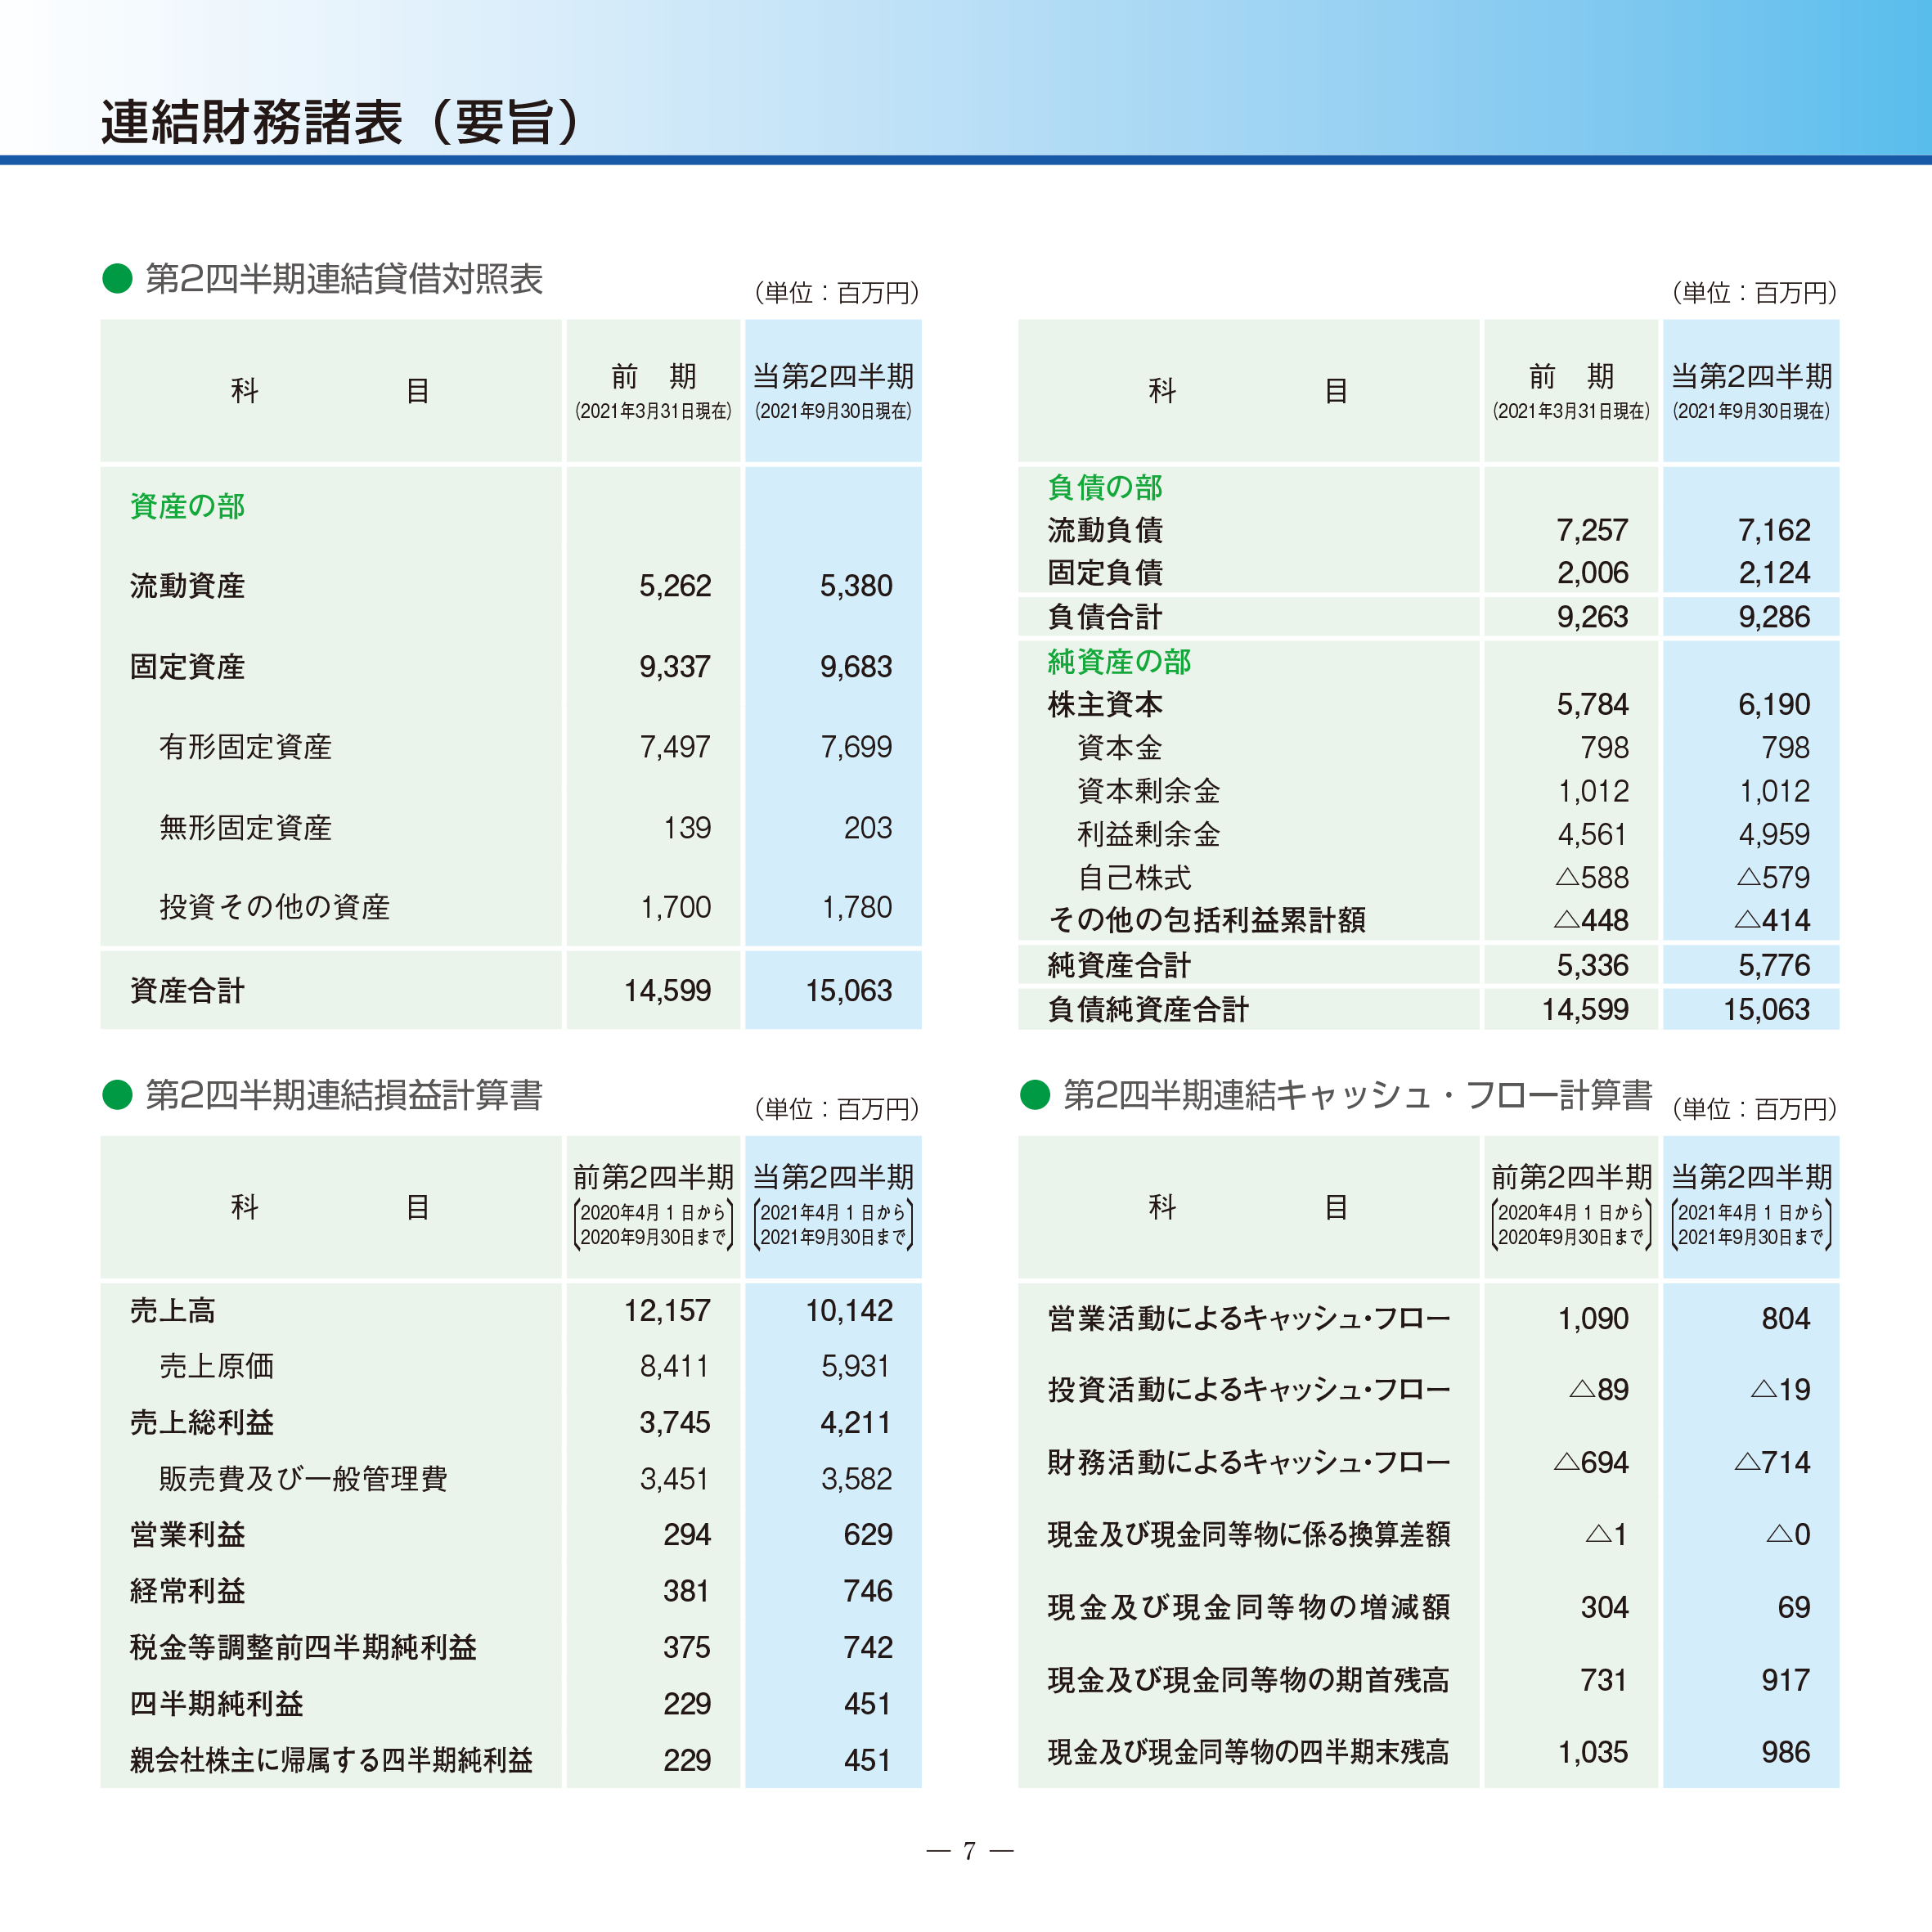Viewport: 1932px width, 1932px height.
Task: Click the 売上原価 row label
Action: (216, 1365)
